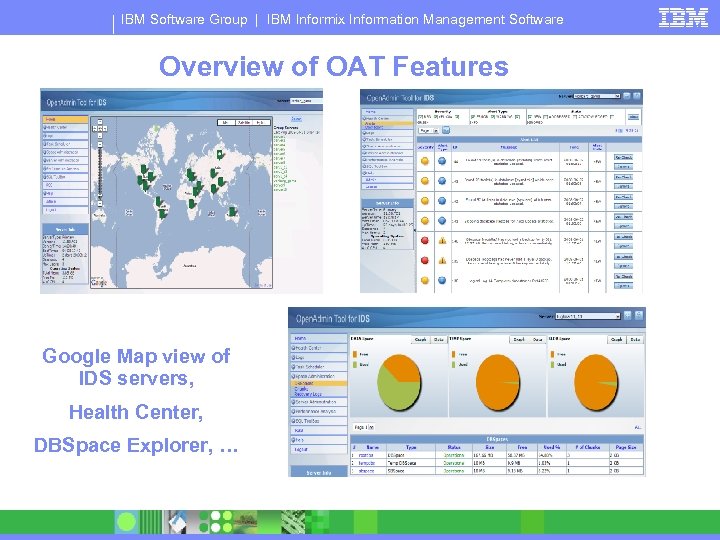The image size is (720, 540).
Task: Toggle the NEW state checkbox
Action: (530, 117)
